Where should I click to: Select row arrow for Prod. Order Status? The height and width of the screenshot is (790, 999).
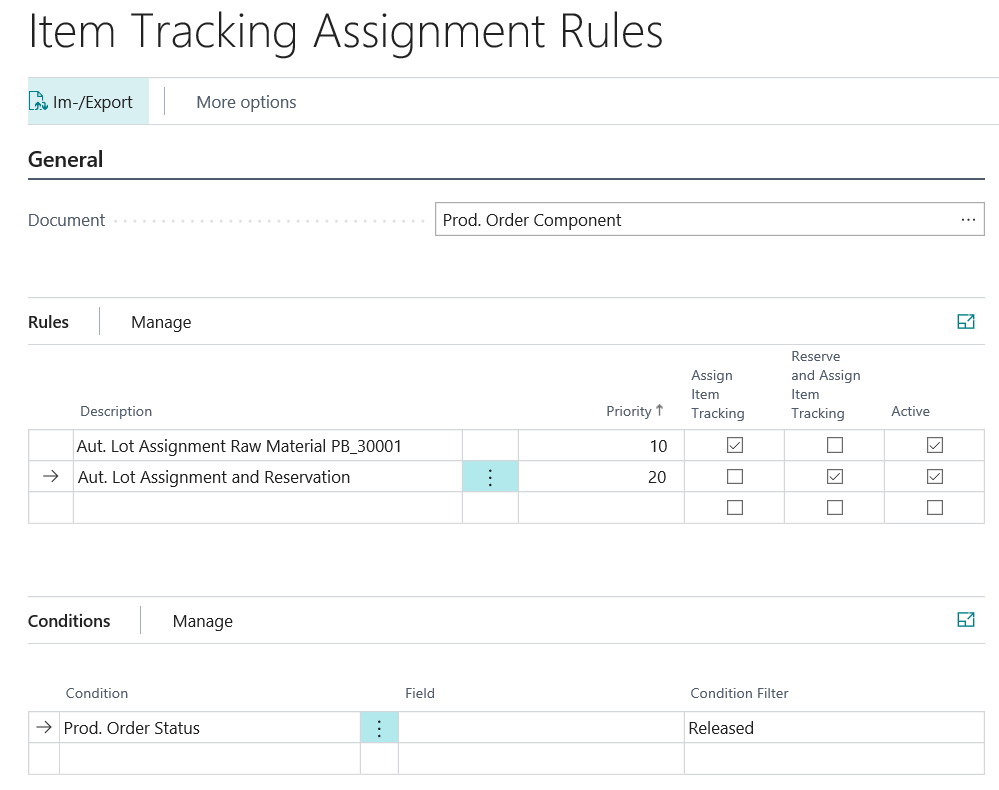[x=43, y=728]
